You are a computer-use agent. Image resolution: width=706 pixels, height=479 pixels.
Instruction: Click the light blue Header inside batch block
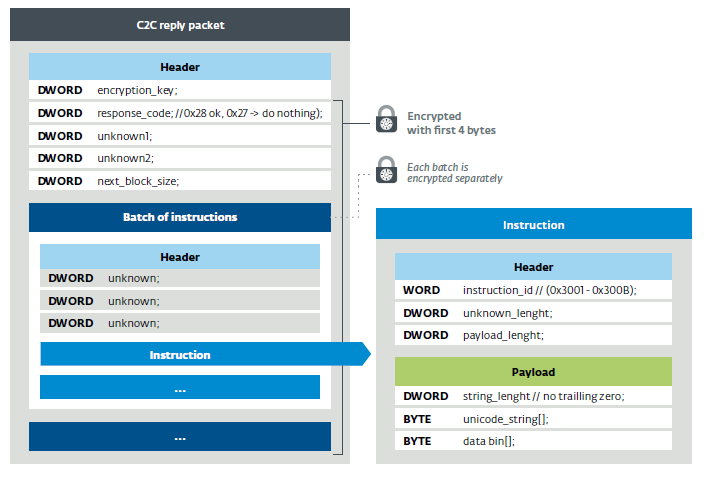pyautogui.click(x=180, y=257)
